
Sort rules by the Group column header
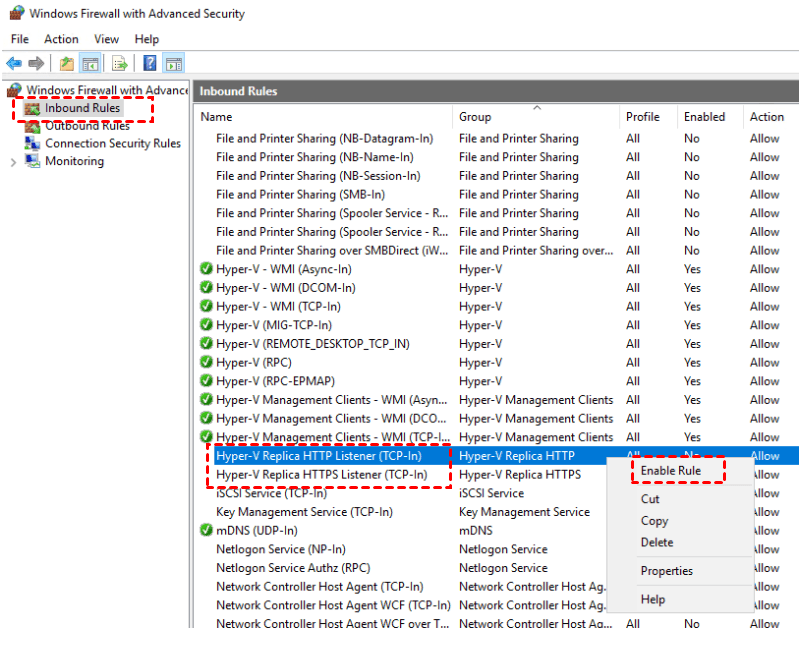click(475, 117)
